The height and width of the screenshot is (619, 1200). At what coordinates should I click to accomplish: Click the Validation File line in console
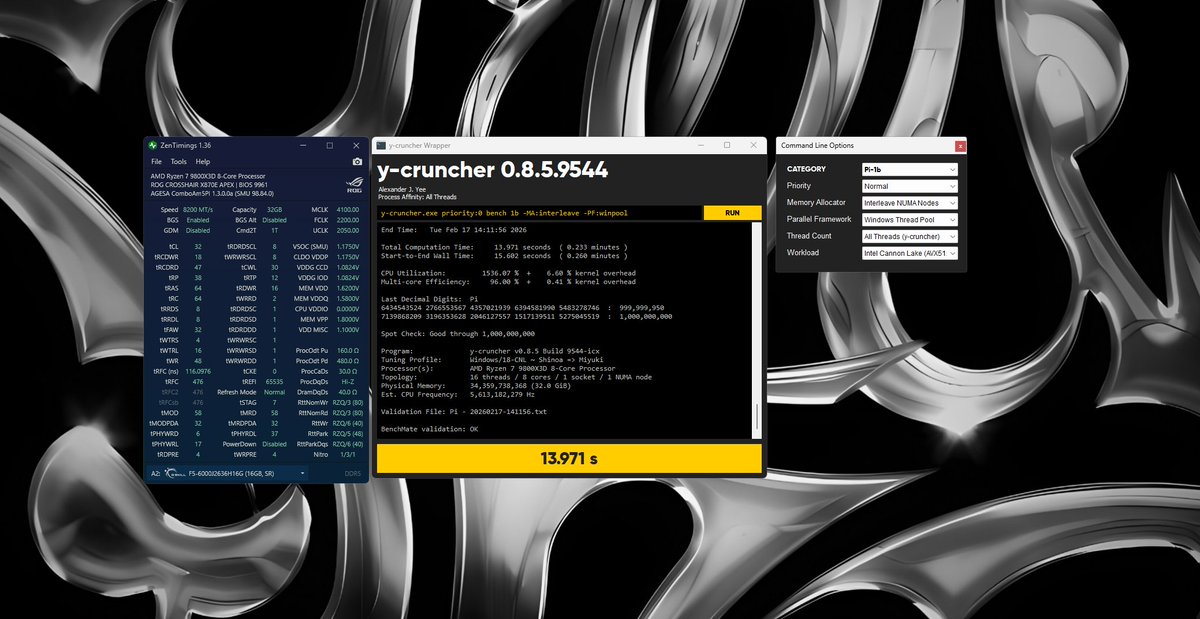(464, 411)
